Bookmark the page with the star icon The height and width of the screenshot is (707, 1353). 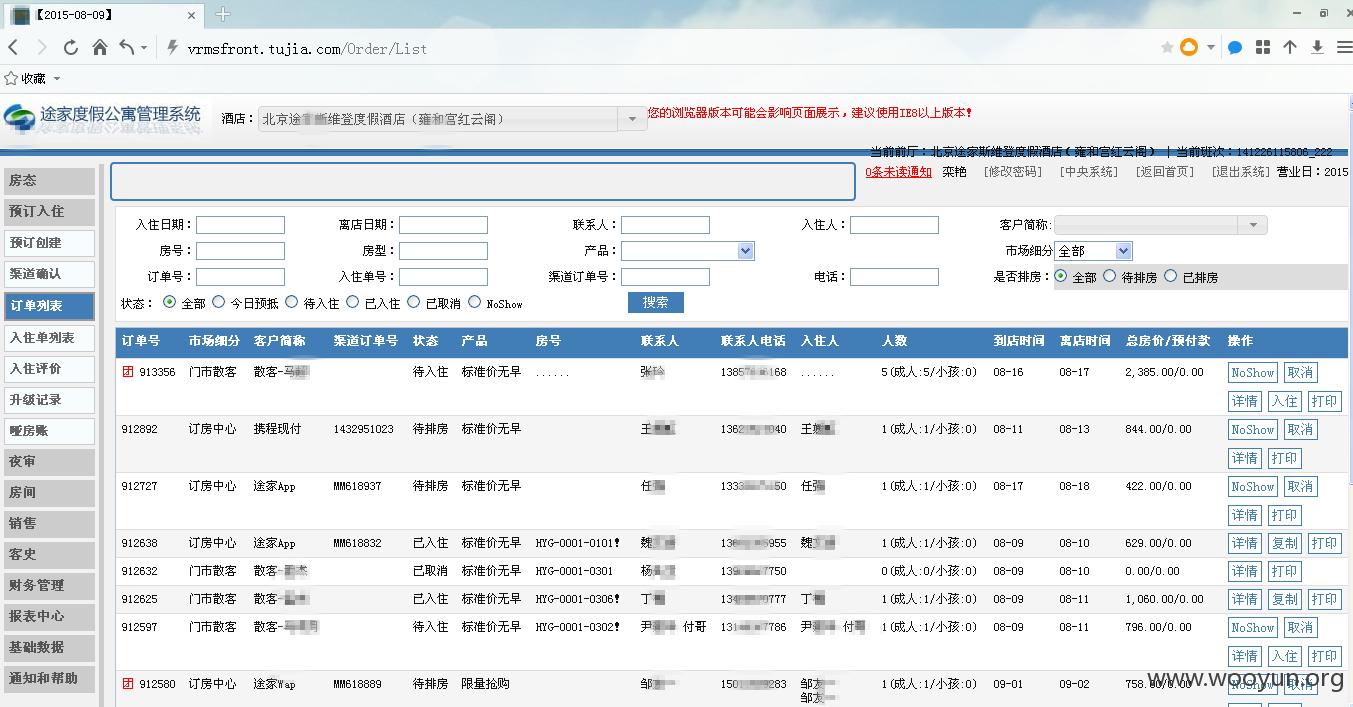tap(1167, 47)
